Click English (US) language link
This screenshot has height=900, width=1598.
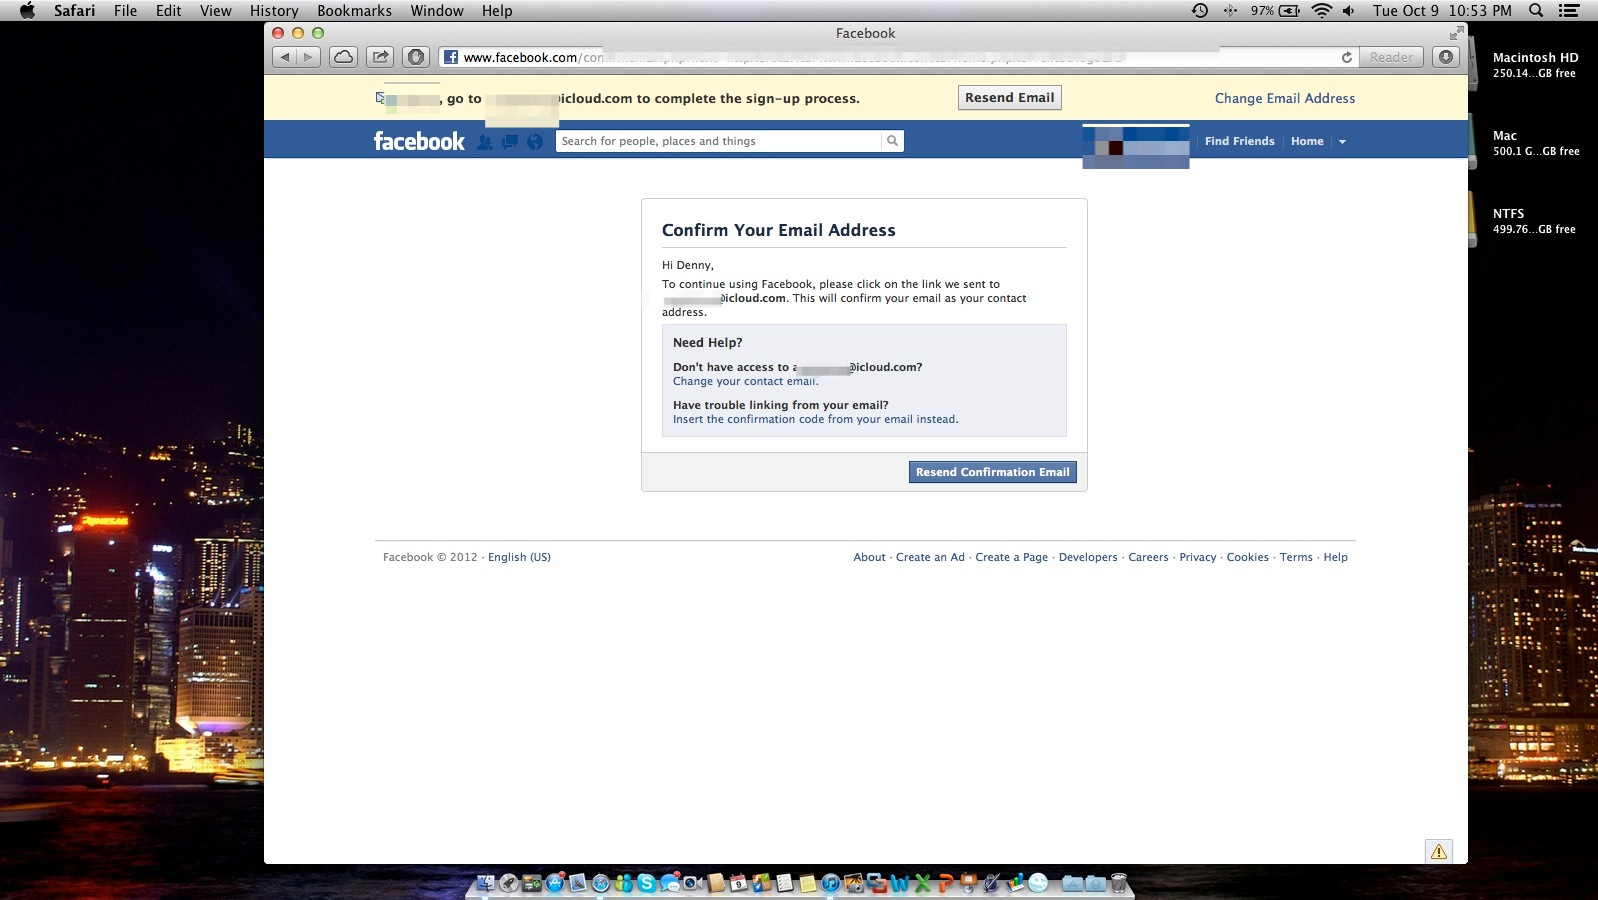point(519,557)
